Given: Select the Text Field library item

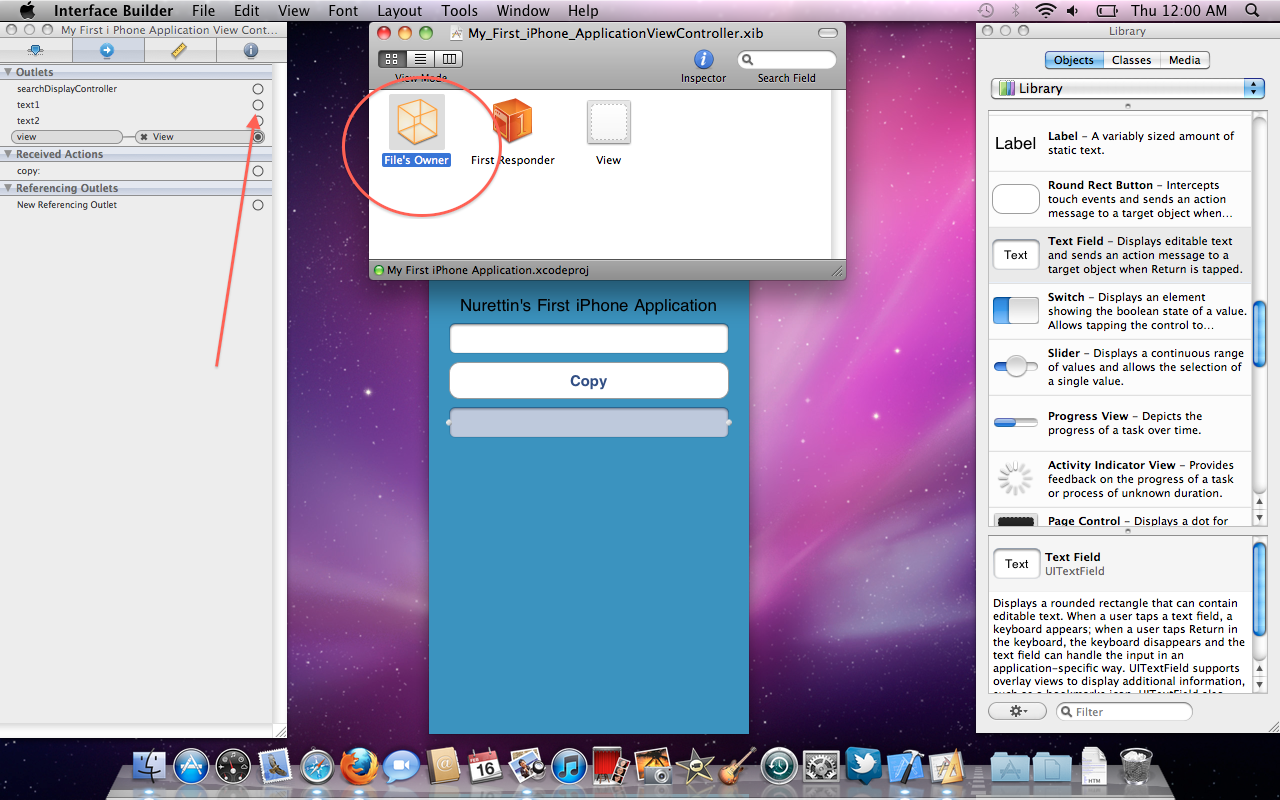Looking at the screenshot, I should pyautogui.click(x=1120, y=255).
